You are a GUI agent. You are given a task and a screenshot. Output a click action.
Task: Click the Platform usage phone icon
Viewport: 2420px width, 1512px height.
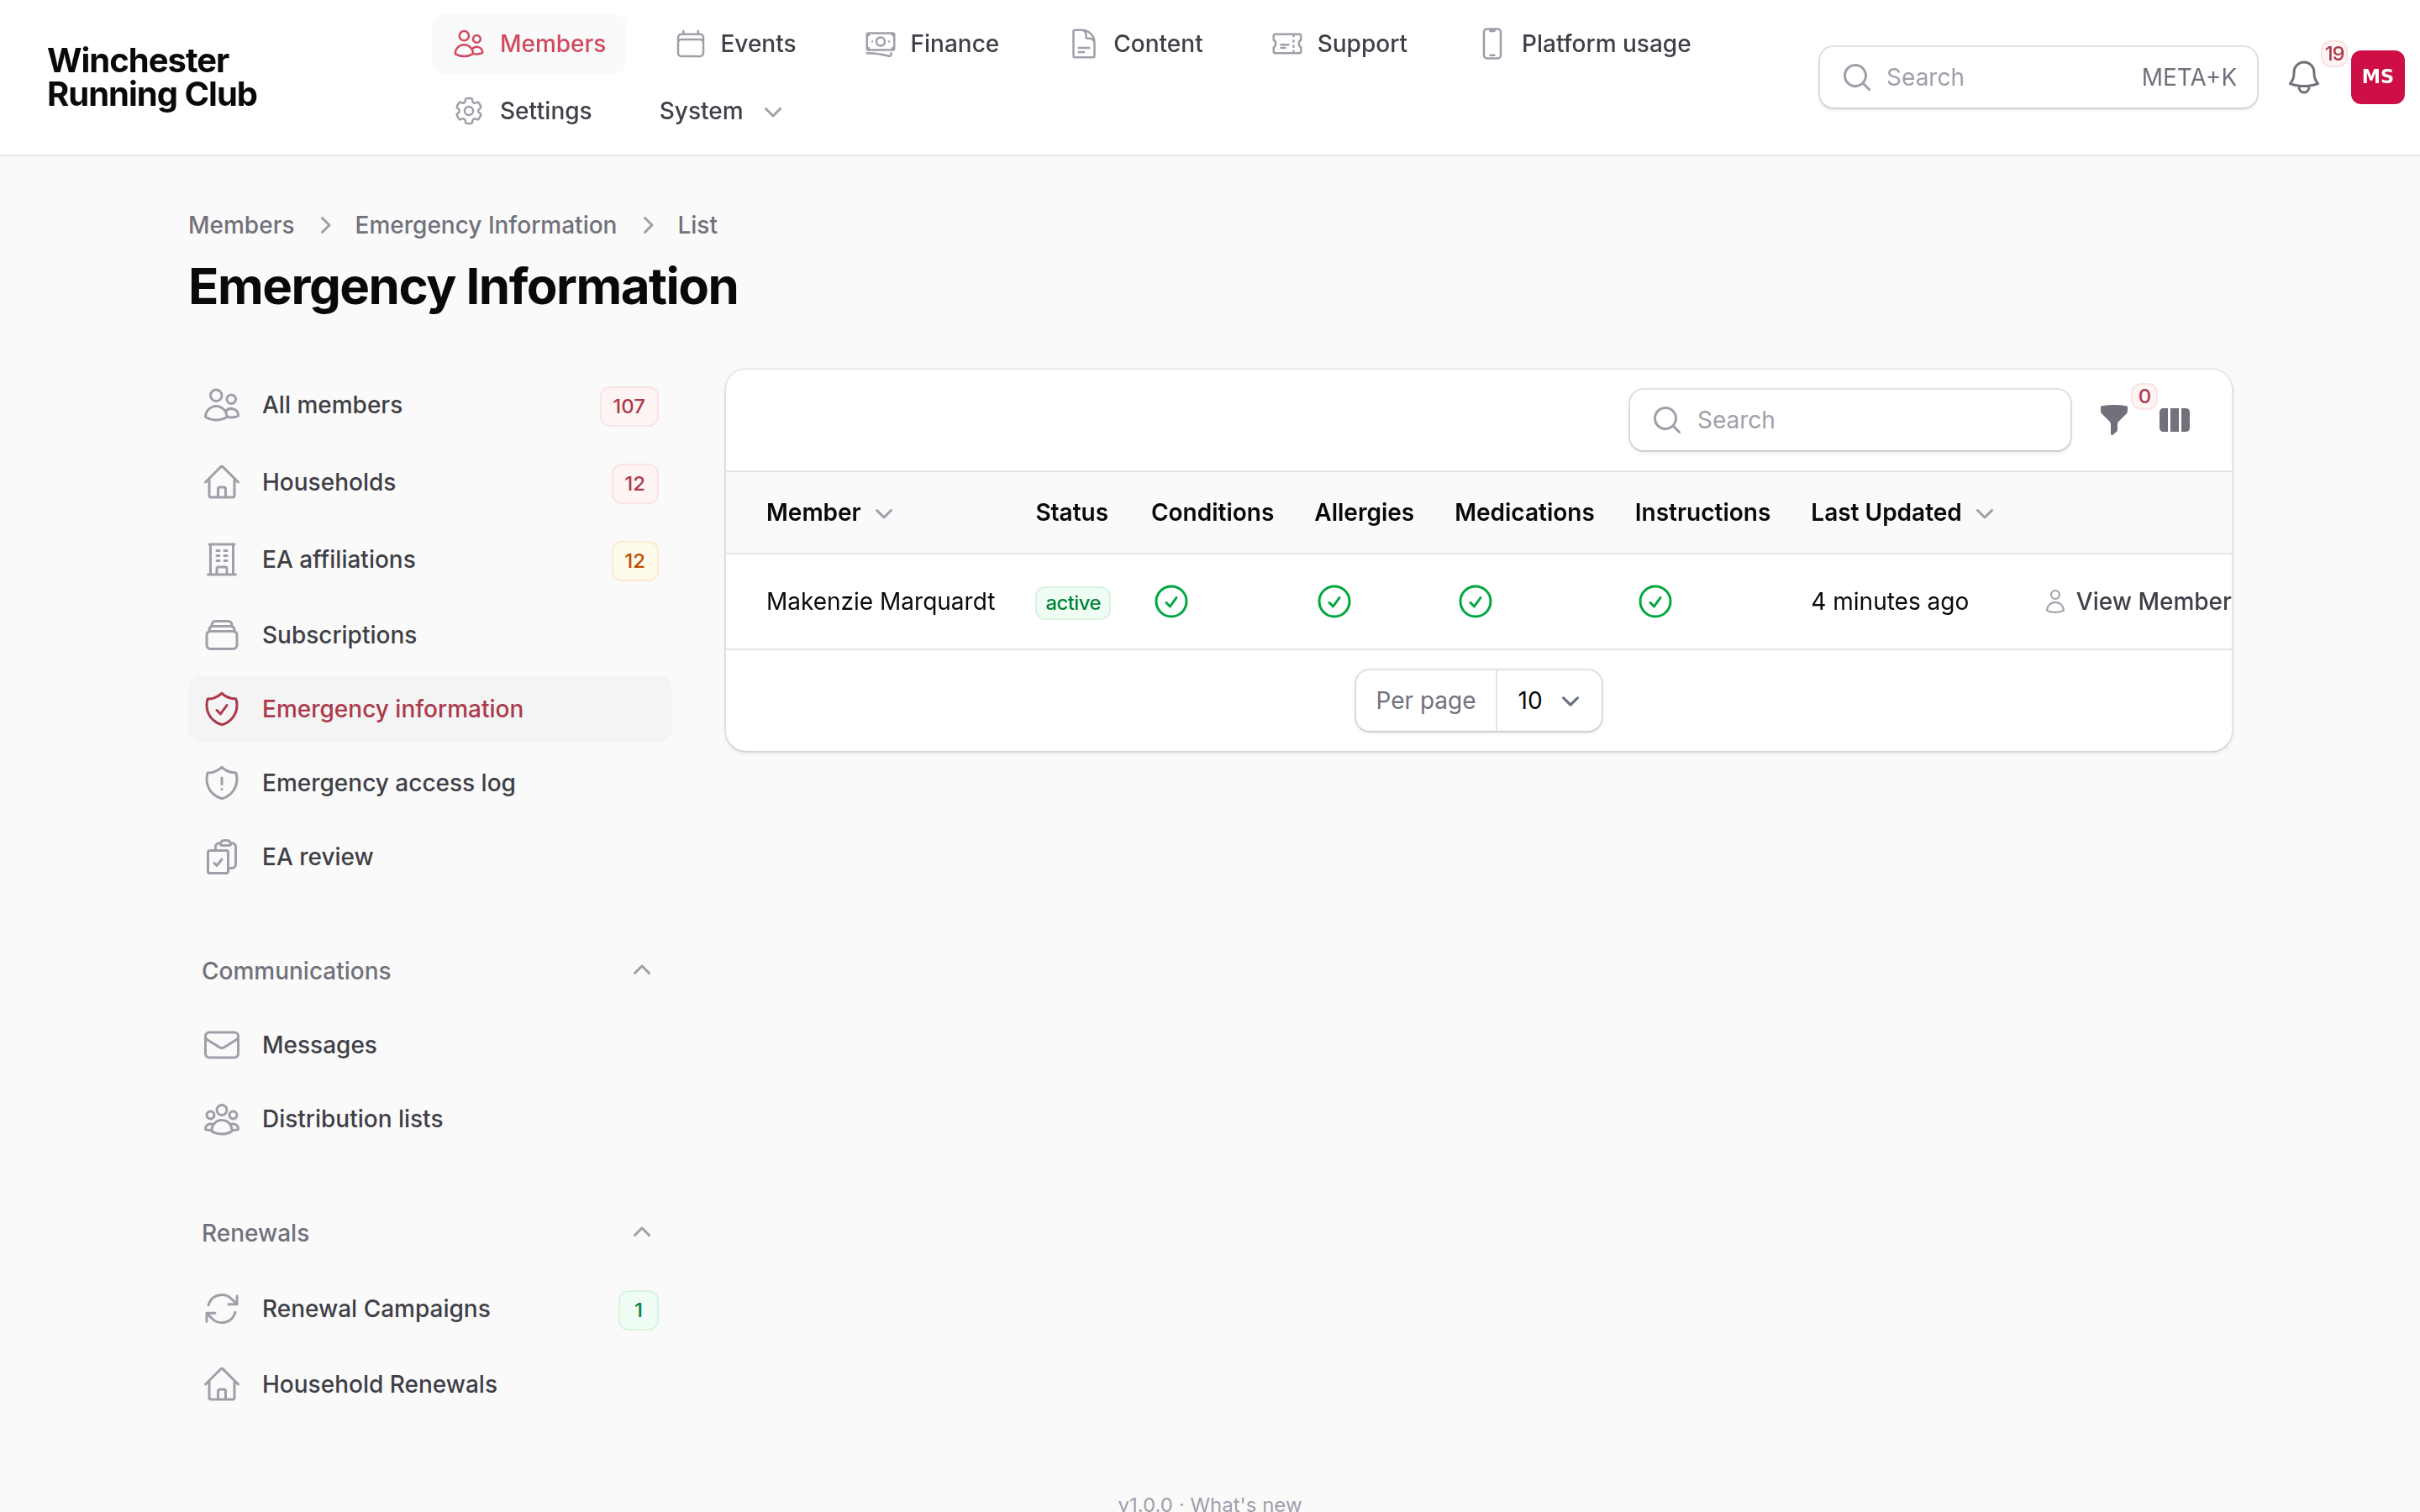click(x=1492, y=44)
